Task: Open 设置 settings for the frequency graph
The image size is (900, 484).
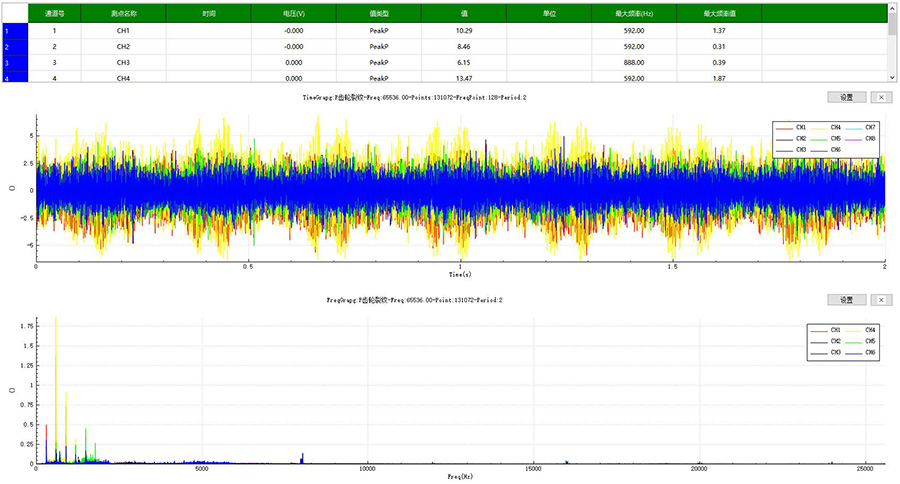Action: [x=846, y=299]
